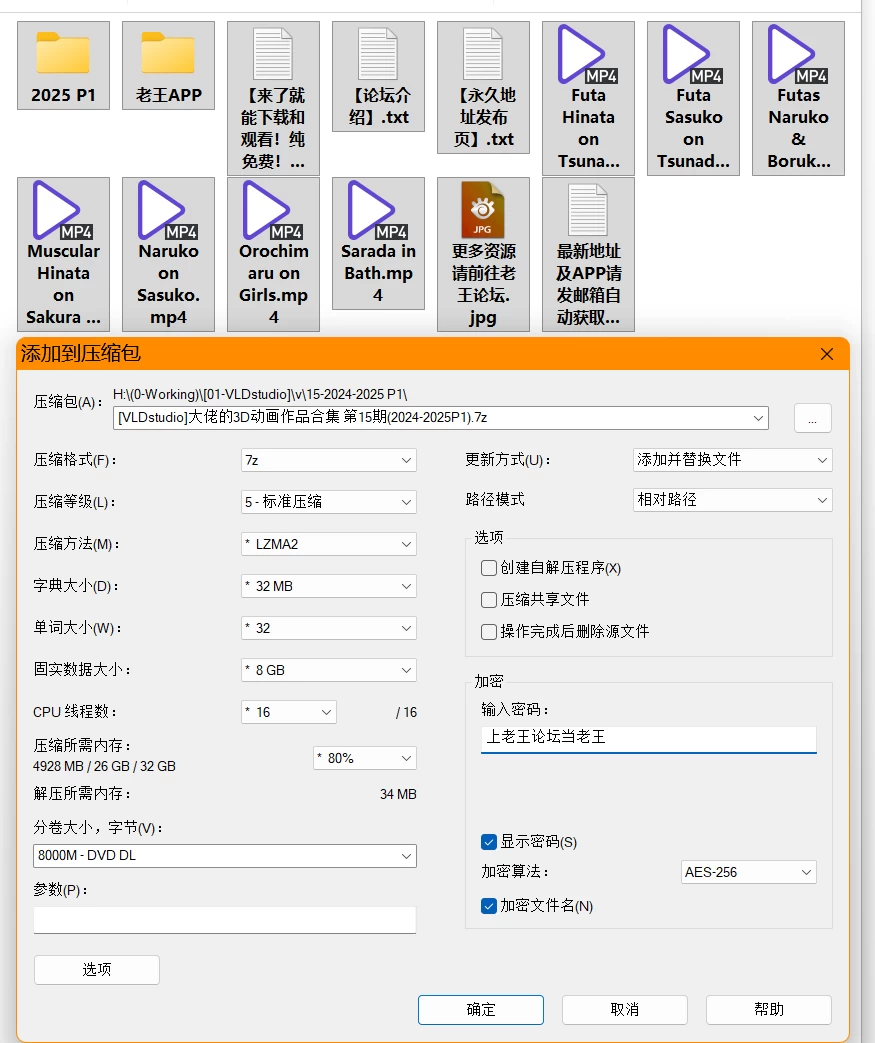
Task: Open the 分卷大小 8000M DVD DL dropdown
Action: pos(225,856)
